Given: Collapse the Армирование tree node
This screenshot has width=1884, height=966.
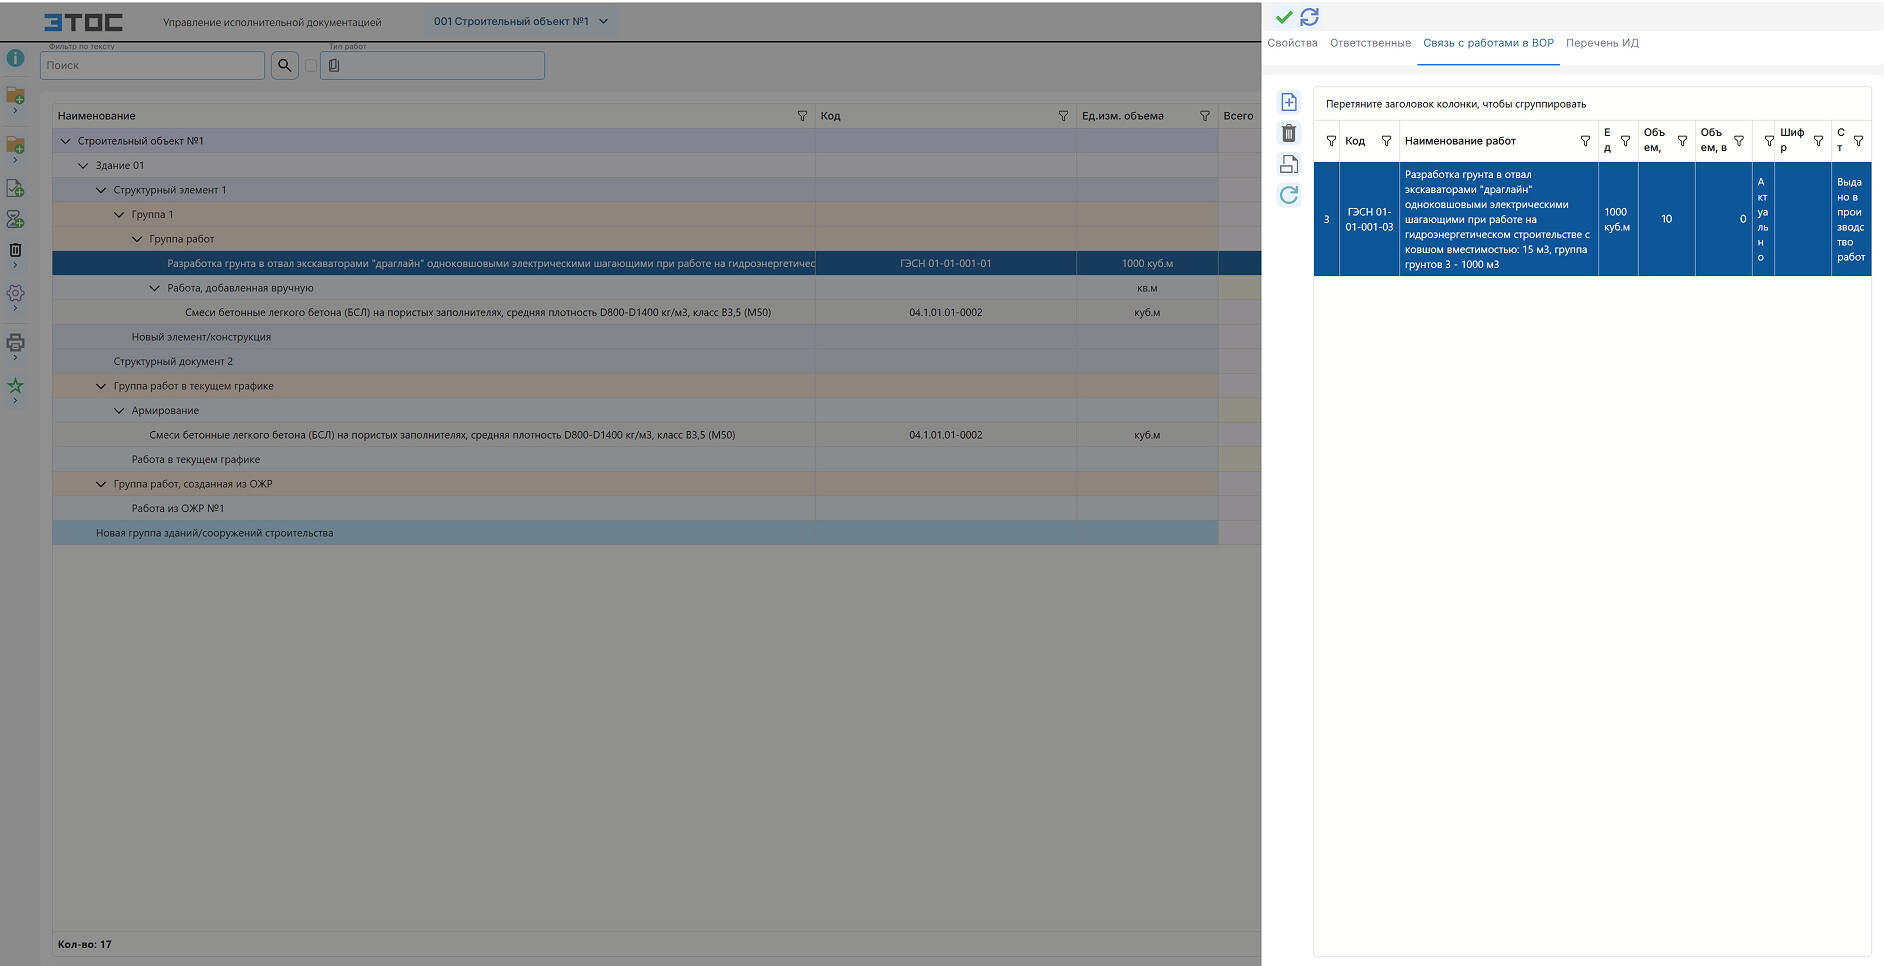Looking at the screenshot, I should point(119,411).
